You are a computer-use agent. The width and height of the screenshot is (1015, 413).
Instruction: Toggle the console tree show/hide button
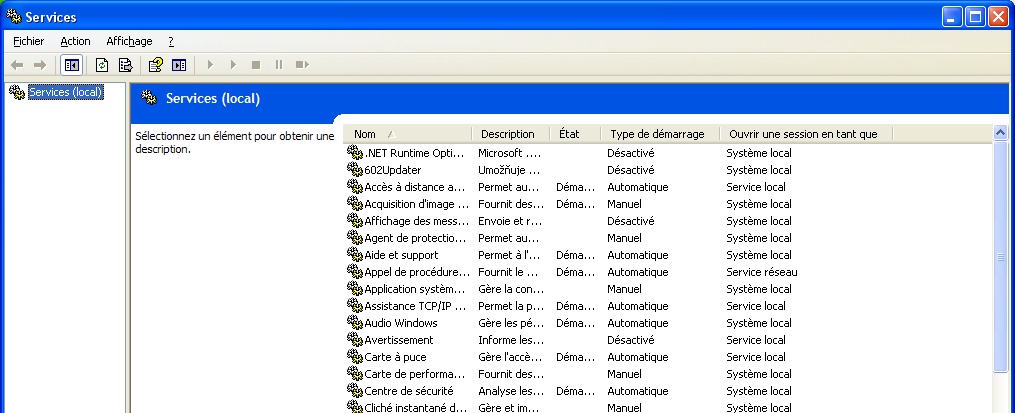(x=71, y=65)
